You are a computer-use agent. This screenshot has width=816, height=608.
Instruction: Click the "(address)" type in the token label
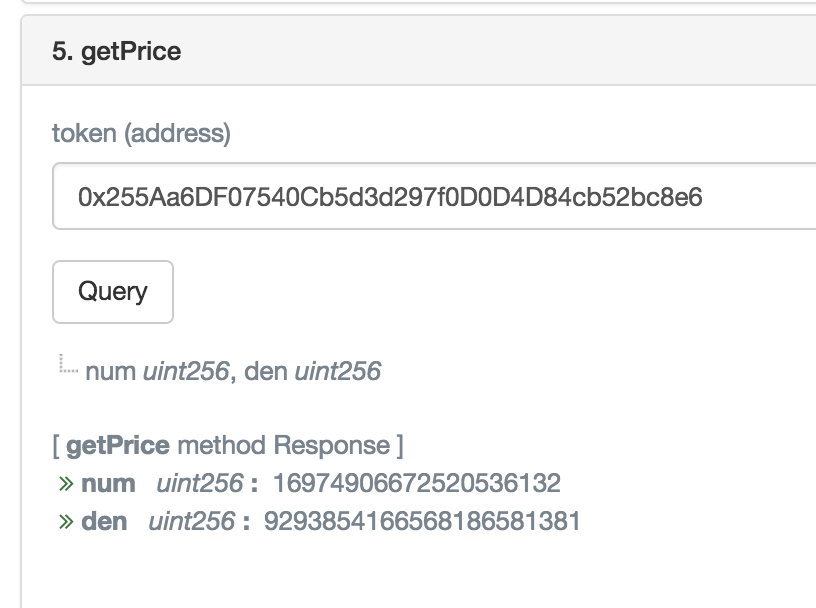177,133
